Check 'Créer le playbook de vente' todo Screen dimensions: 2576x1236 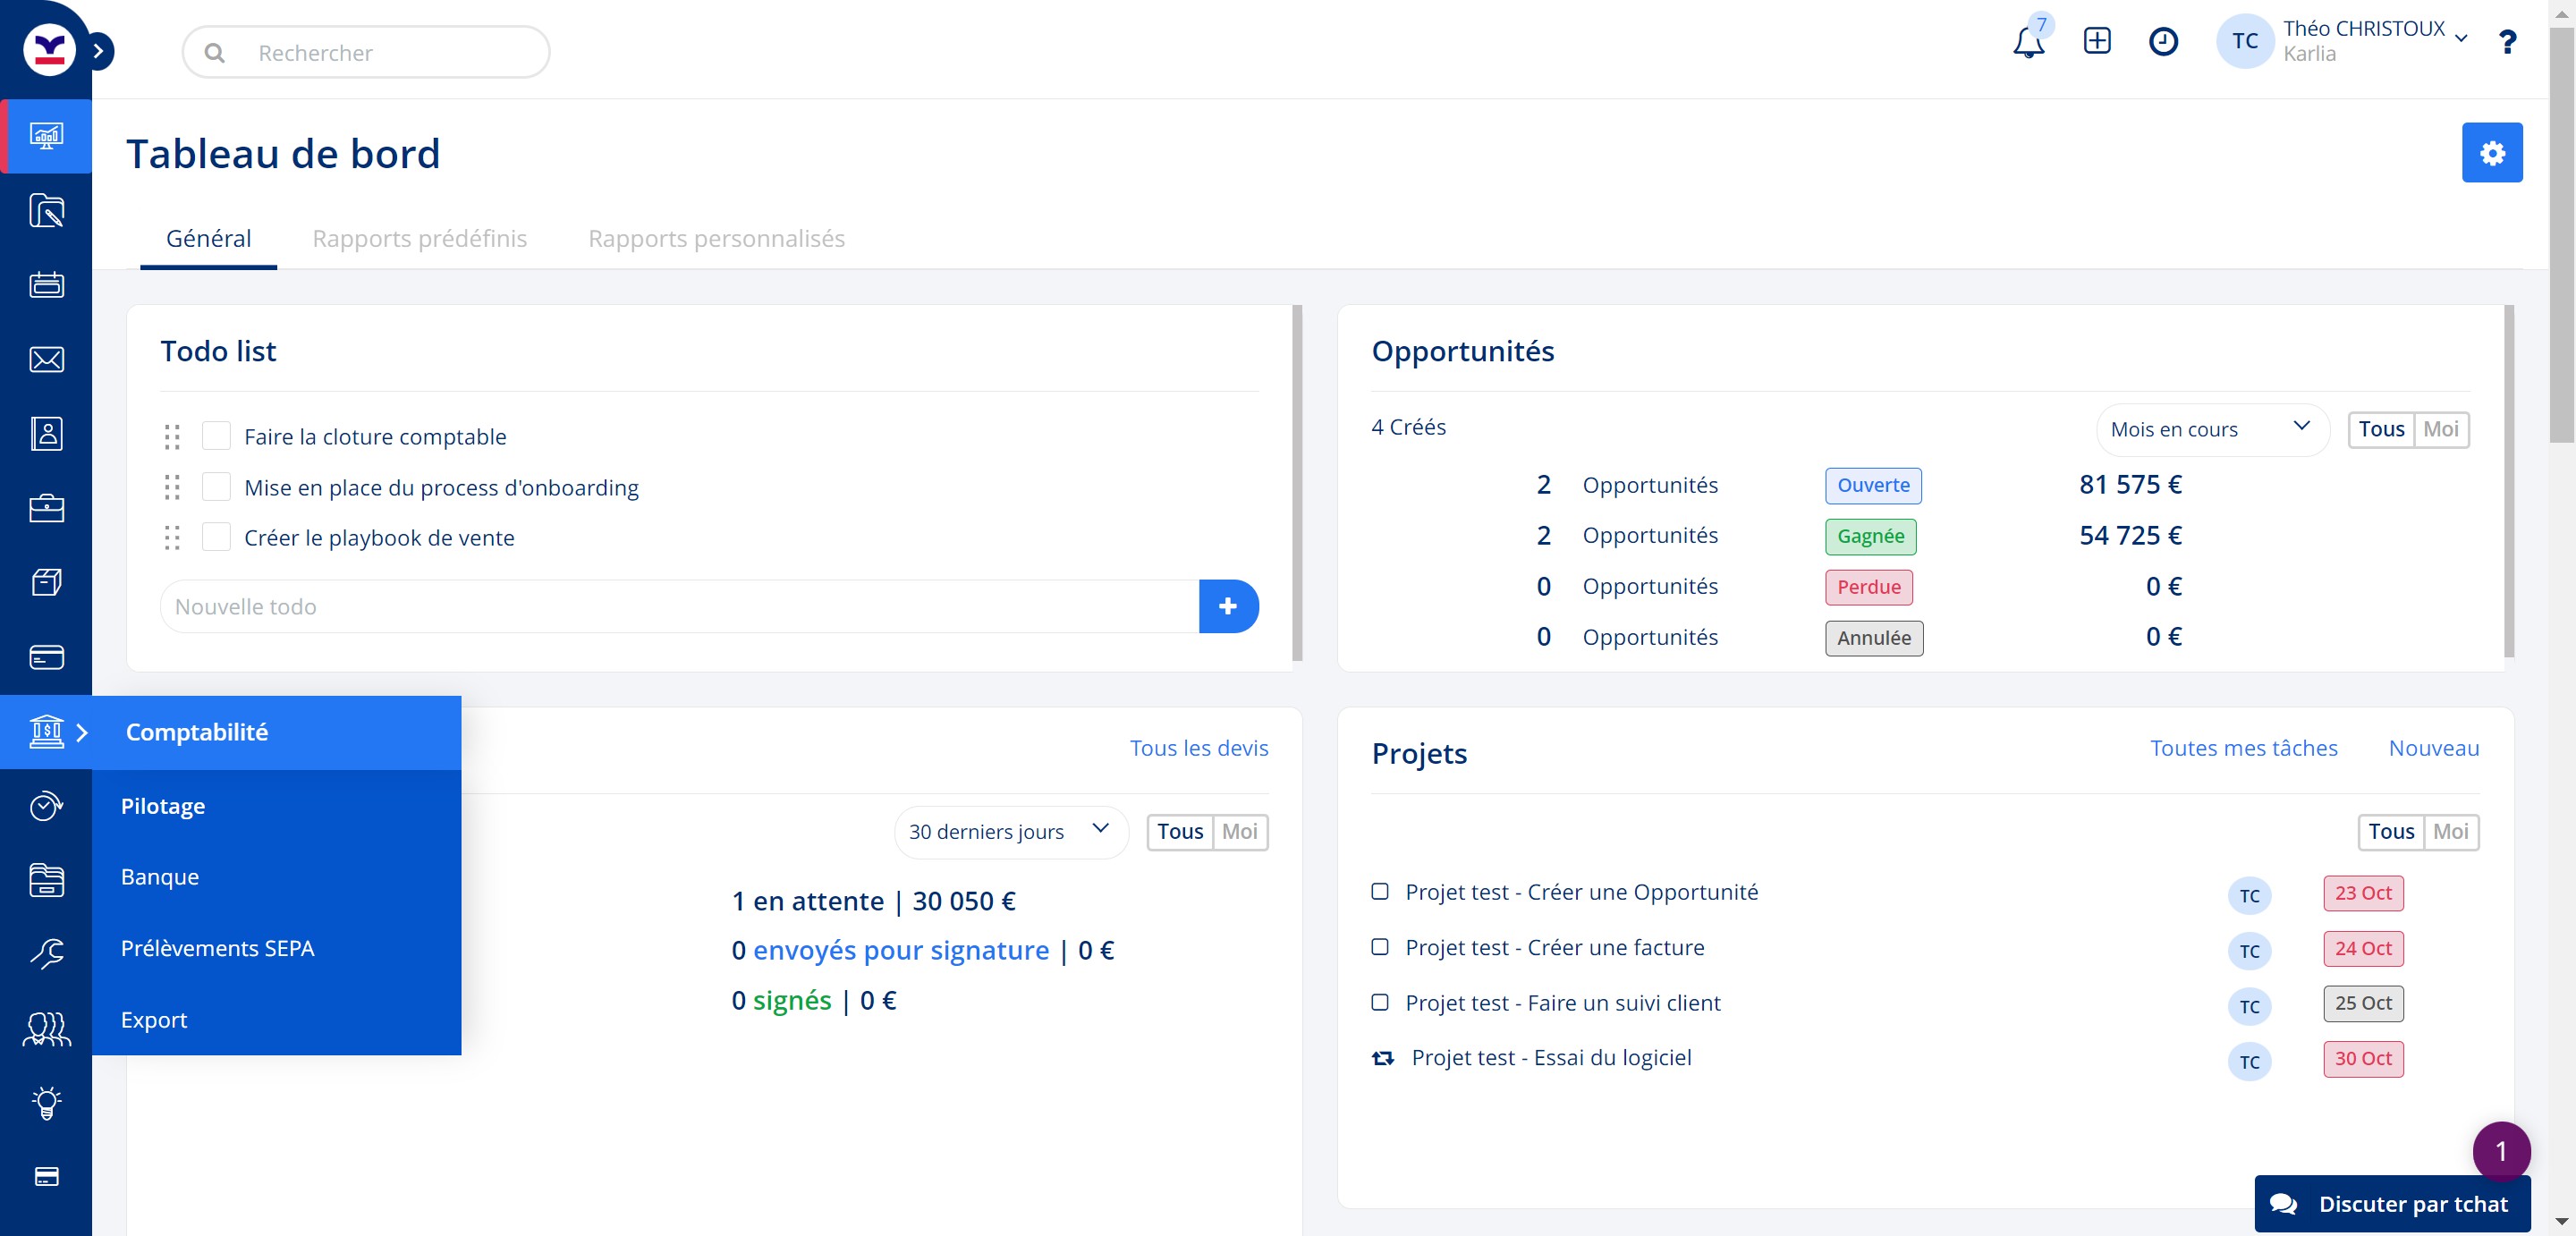click(216, 537)
